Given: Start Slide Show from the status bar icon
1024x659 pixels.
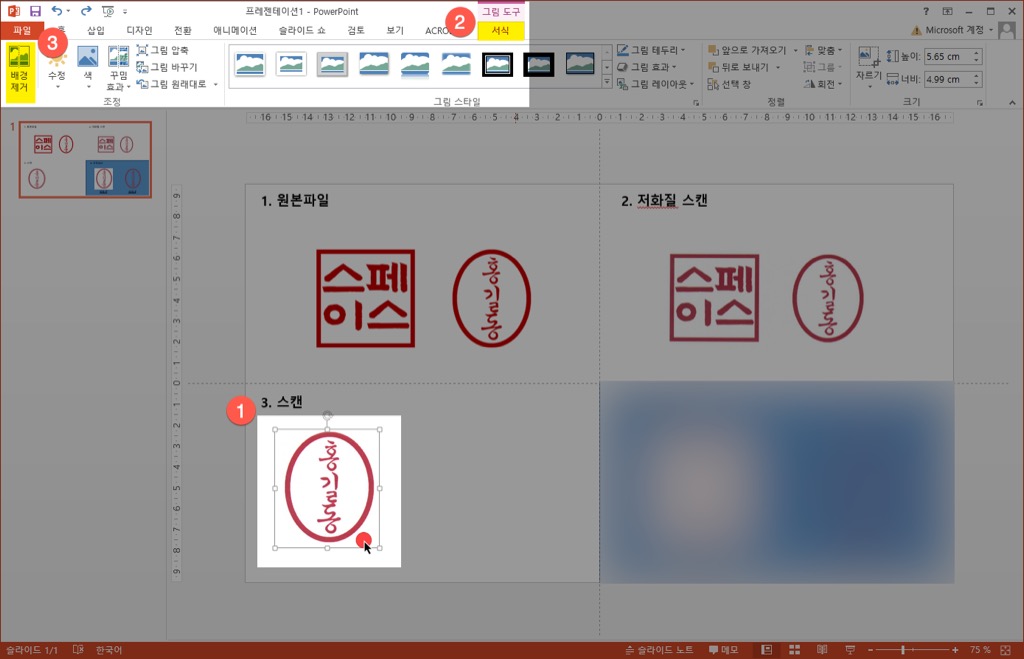Looking at the screenshot, I should 851,648.
